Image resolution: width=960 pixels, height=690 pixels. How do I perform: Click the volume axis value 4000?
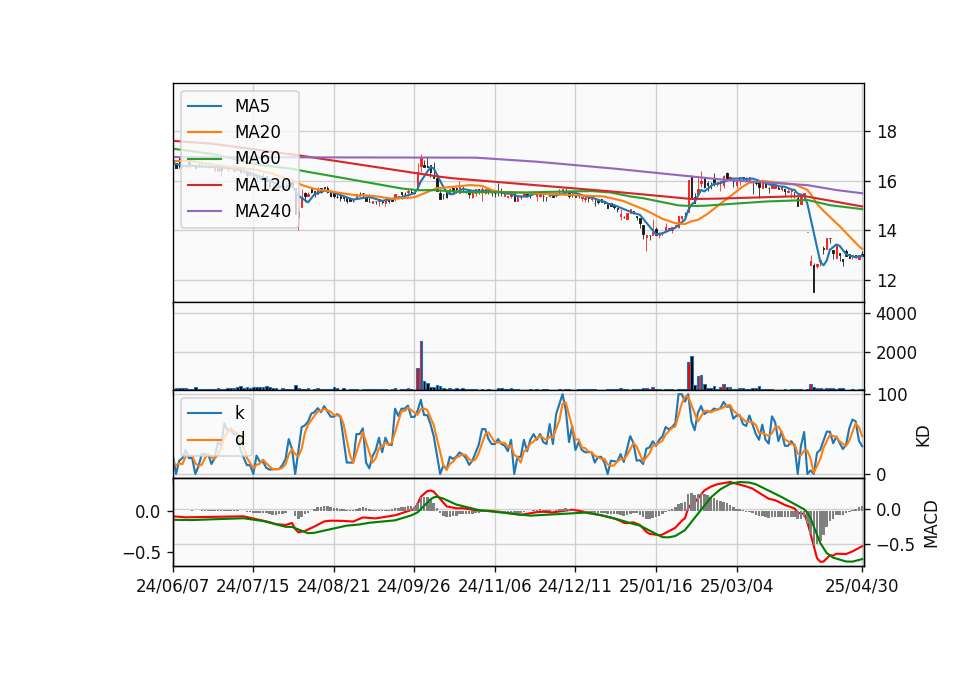(x=896, y=314)
